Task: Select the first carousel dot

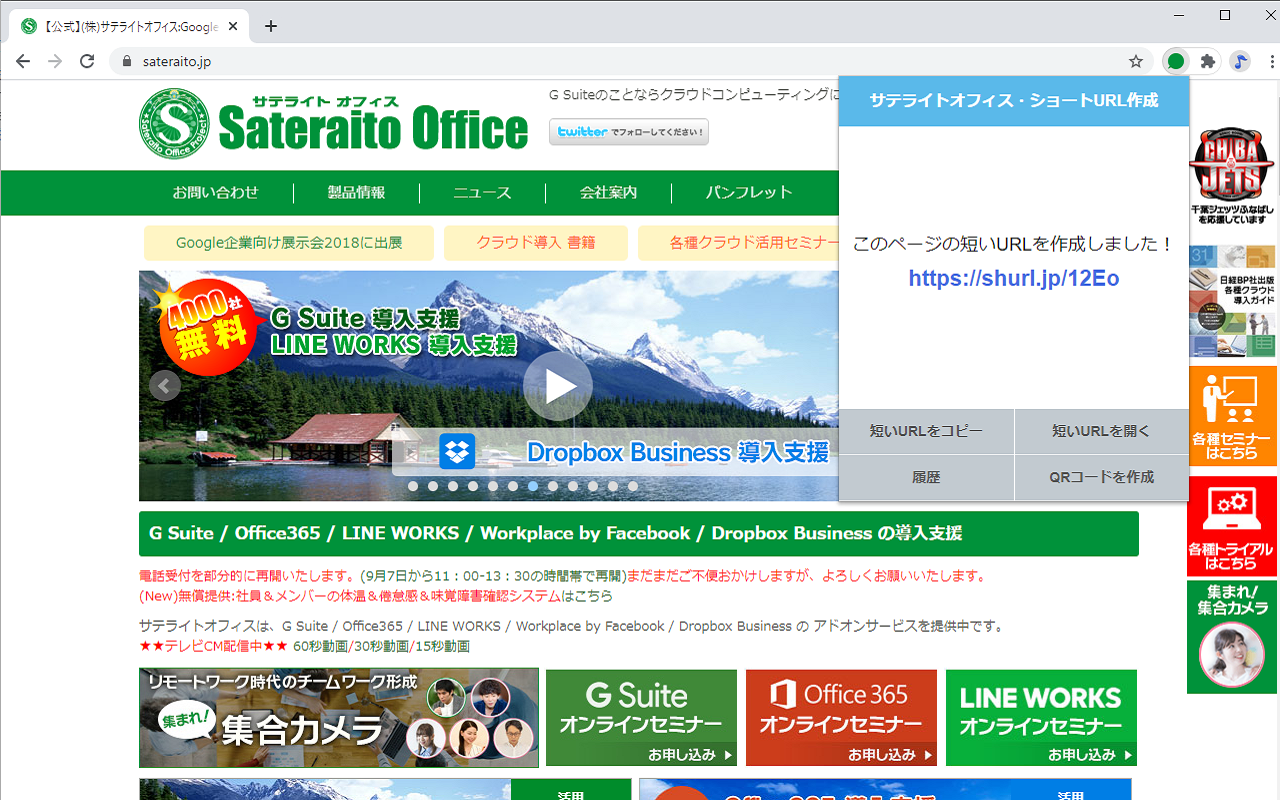Action: [x=413, y=486]
